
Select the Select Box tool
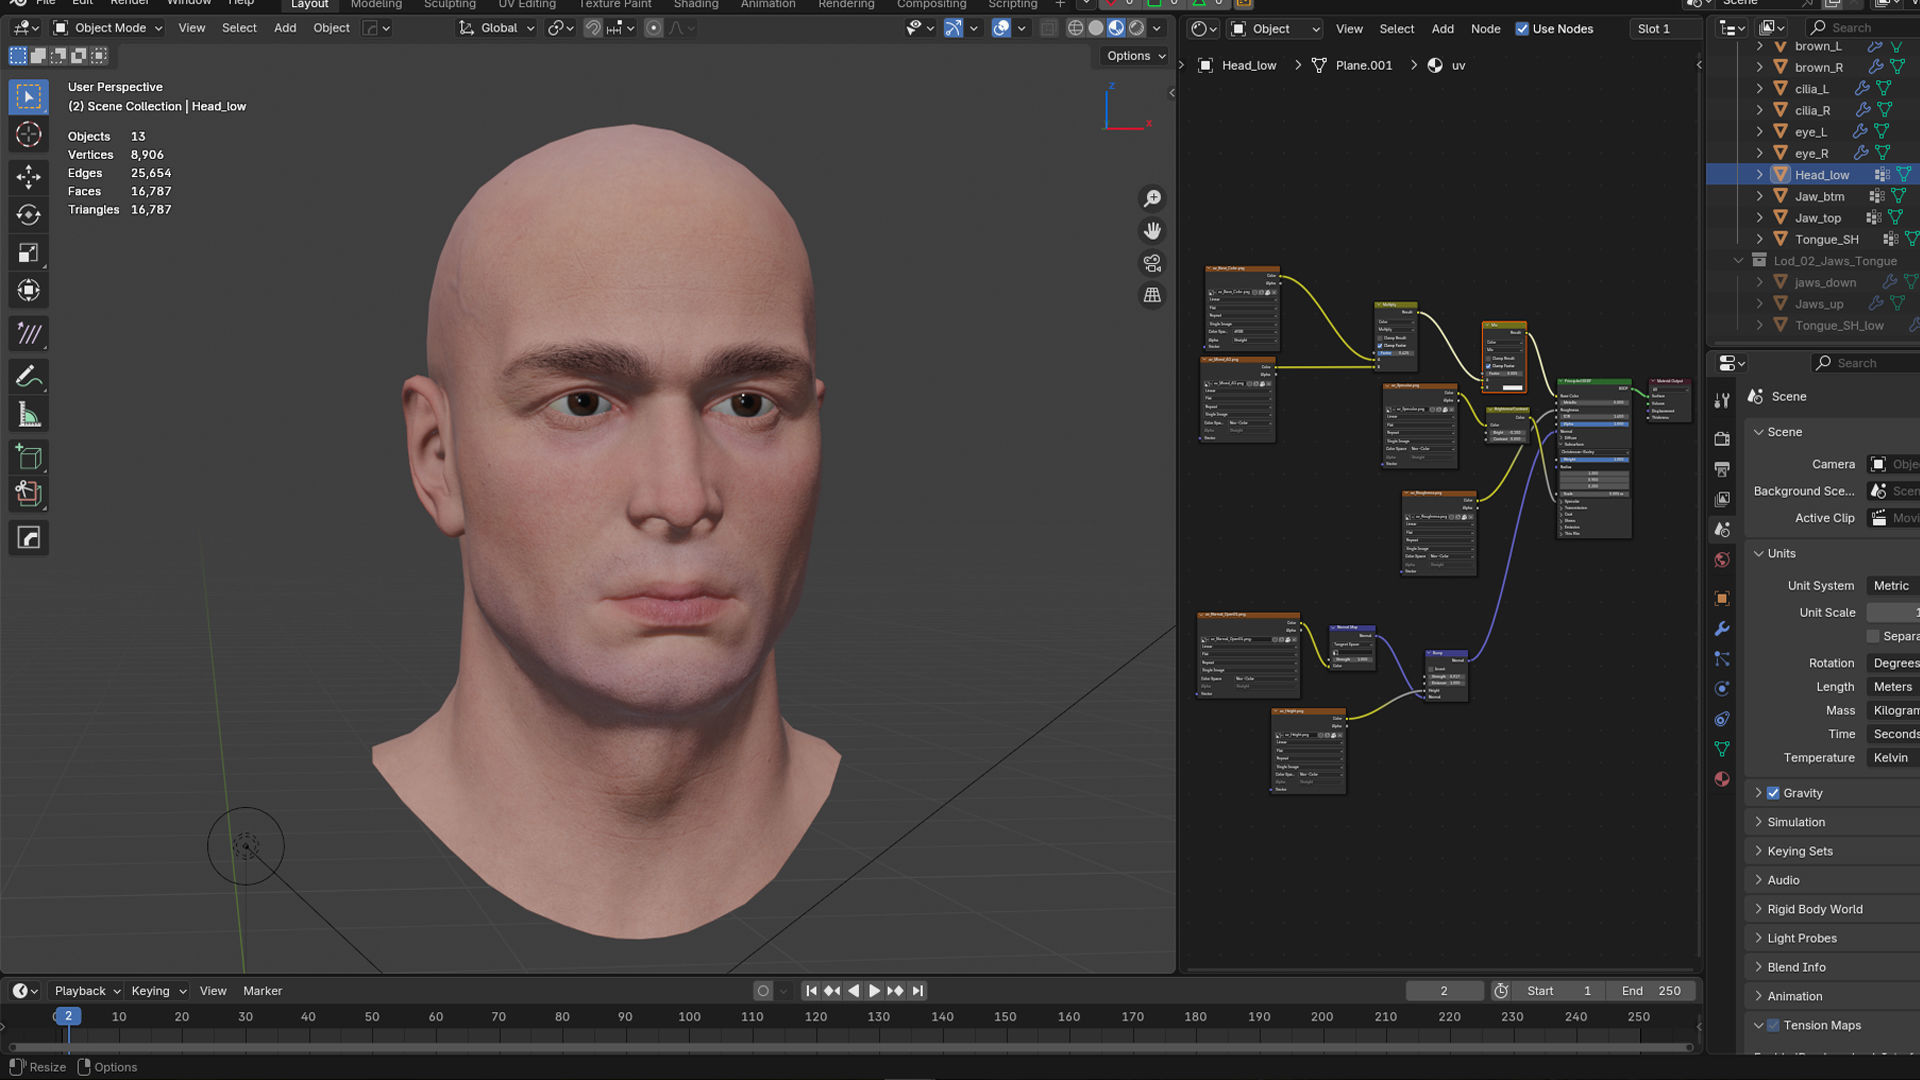[29, 97]
